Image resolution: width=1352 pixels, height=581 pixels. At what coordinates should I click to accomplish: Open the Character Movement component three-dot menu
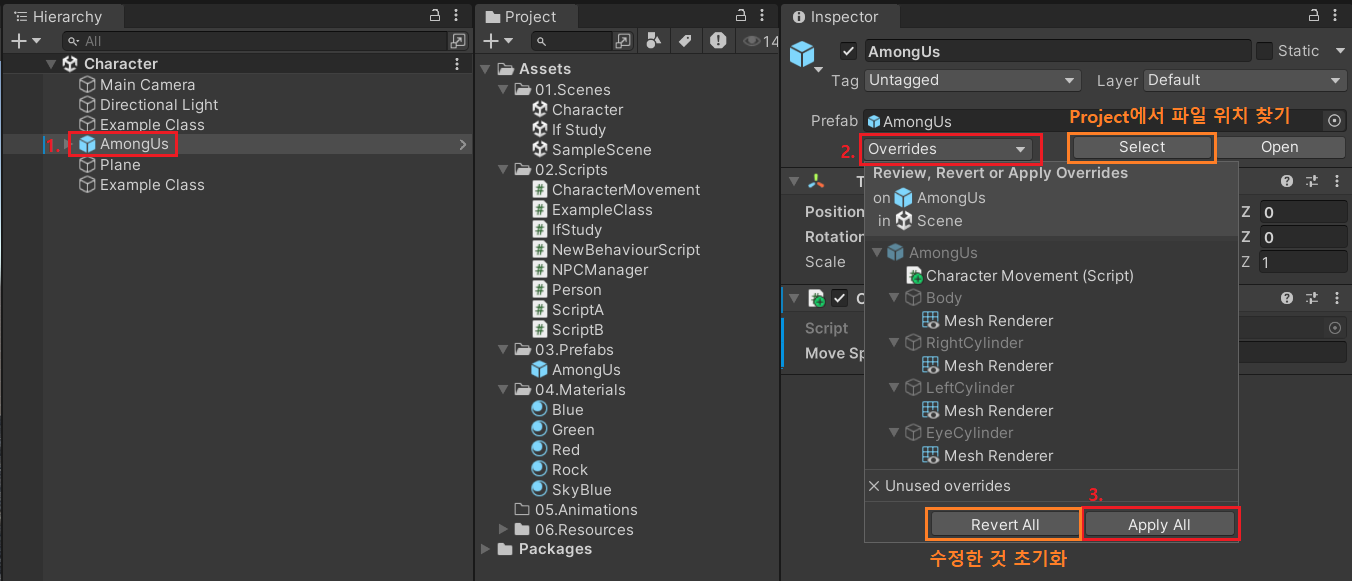click(x=1335, y=298)
